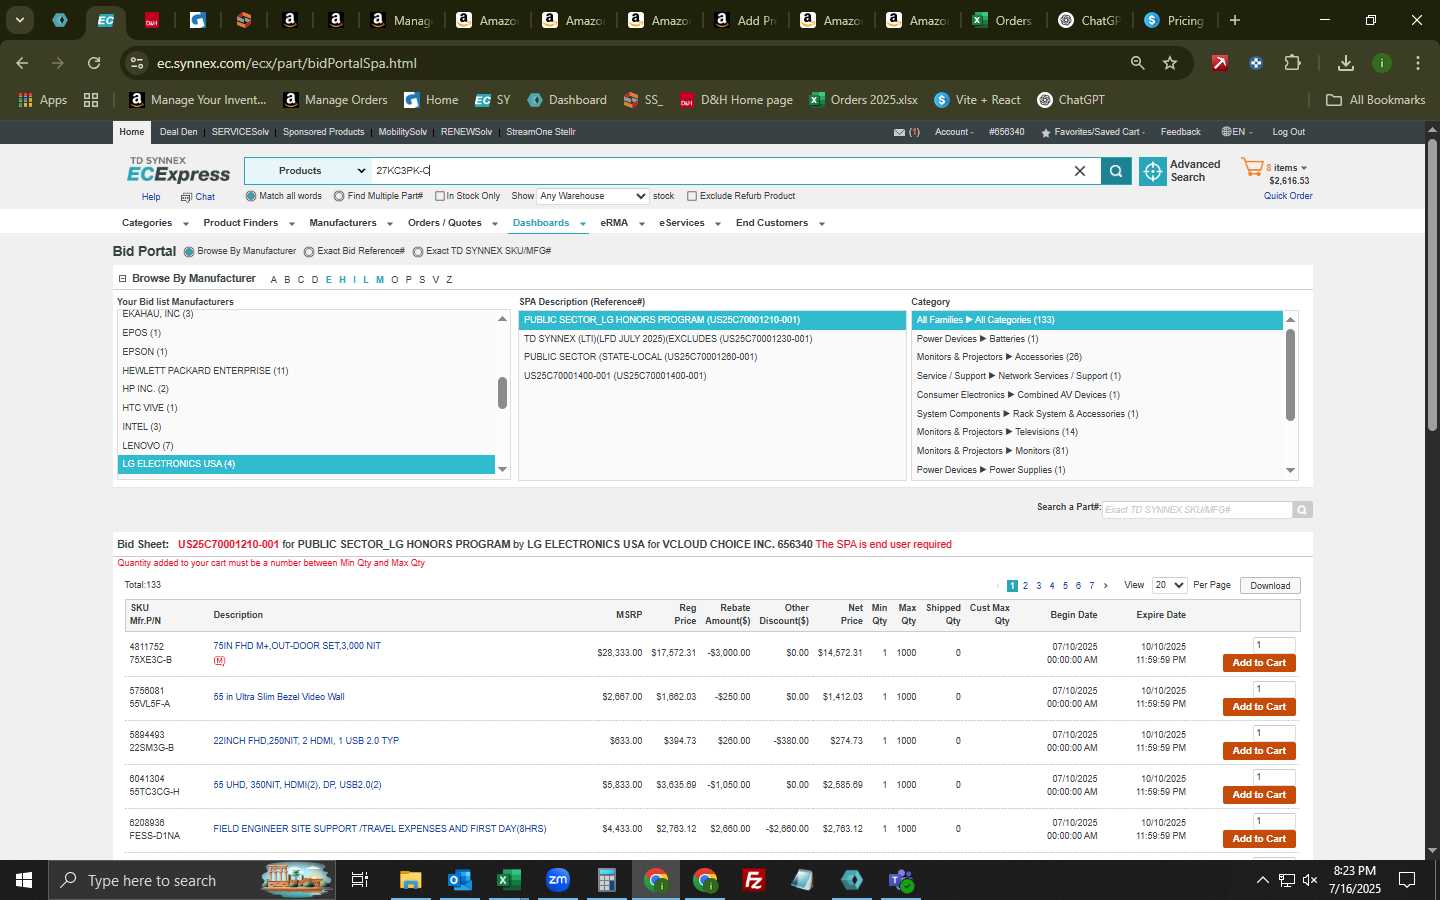The width and height of the screenshot is (1440, 900).
Task: Click the Download button
Action: (x=1270, y=585)
